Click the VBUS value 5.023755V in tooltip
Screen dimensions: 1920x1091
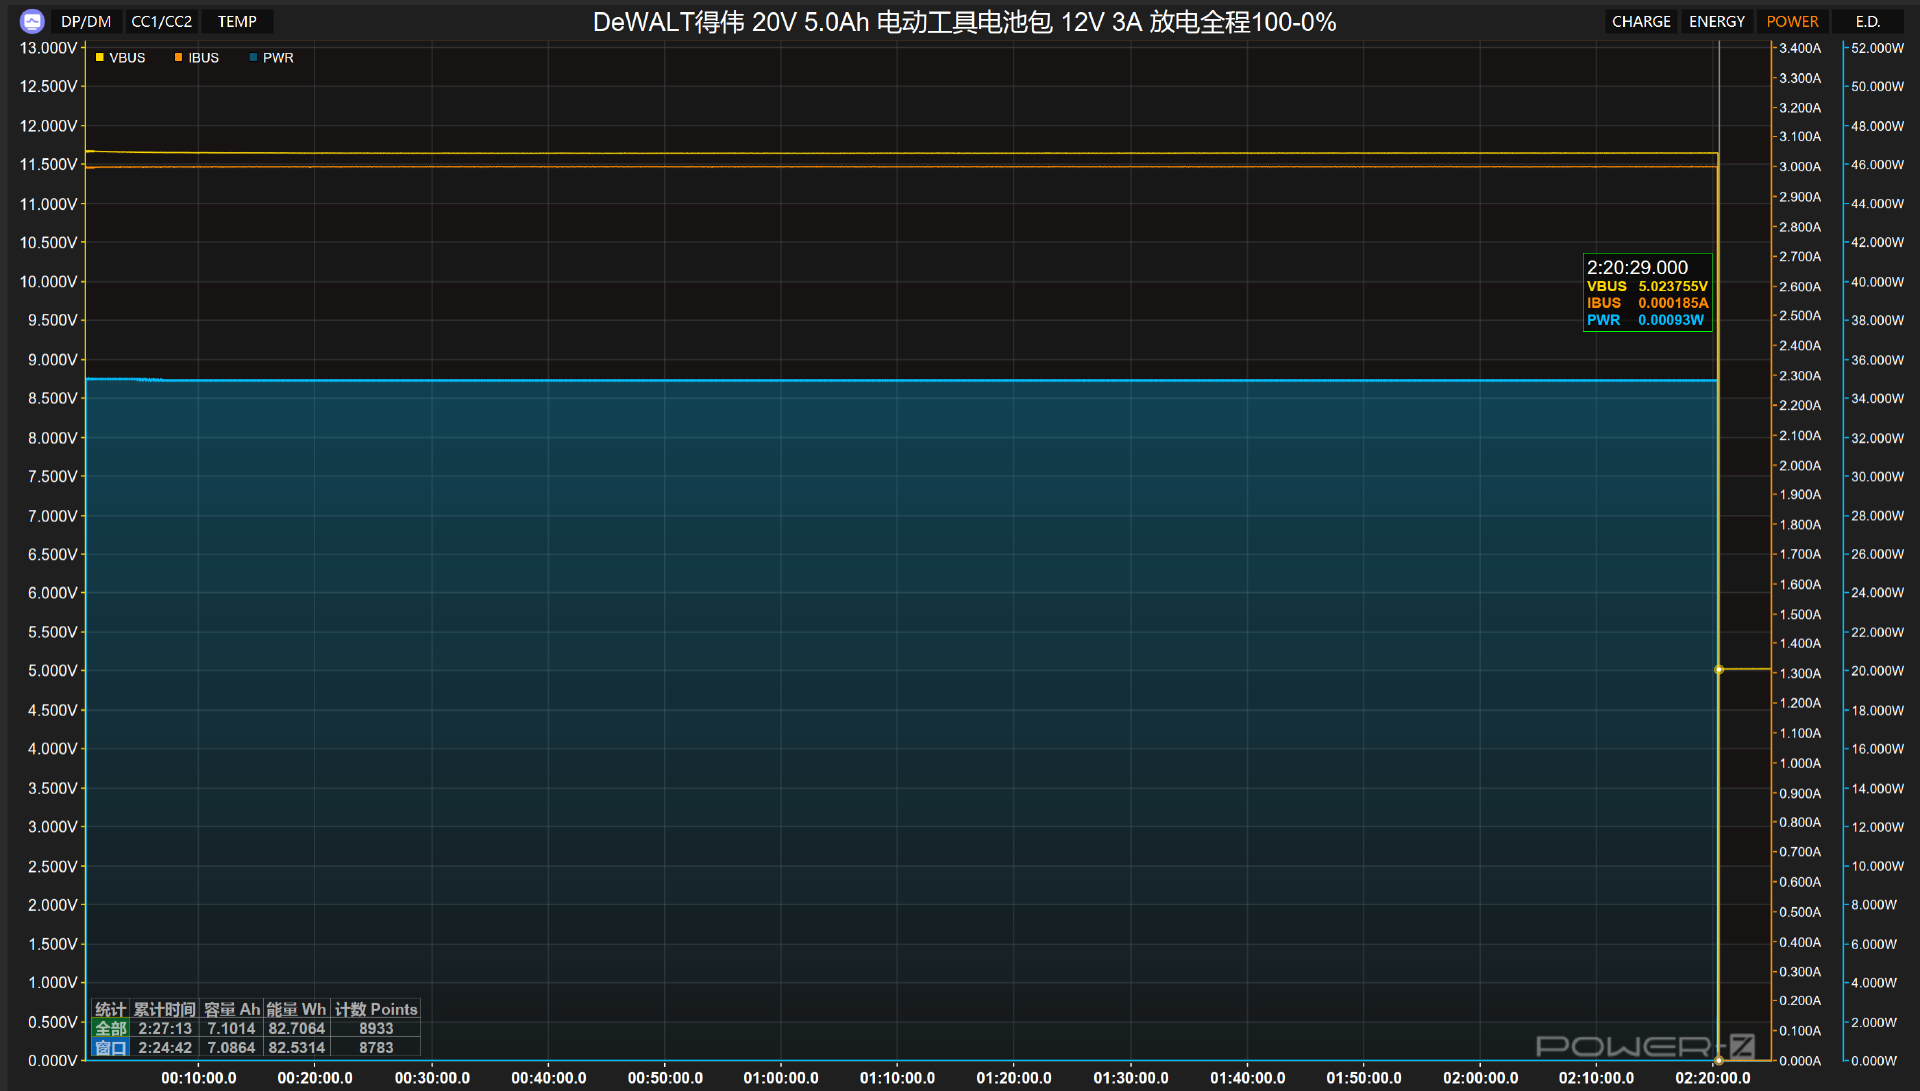pyautogui.click(x=1673, y=286)
